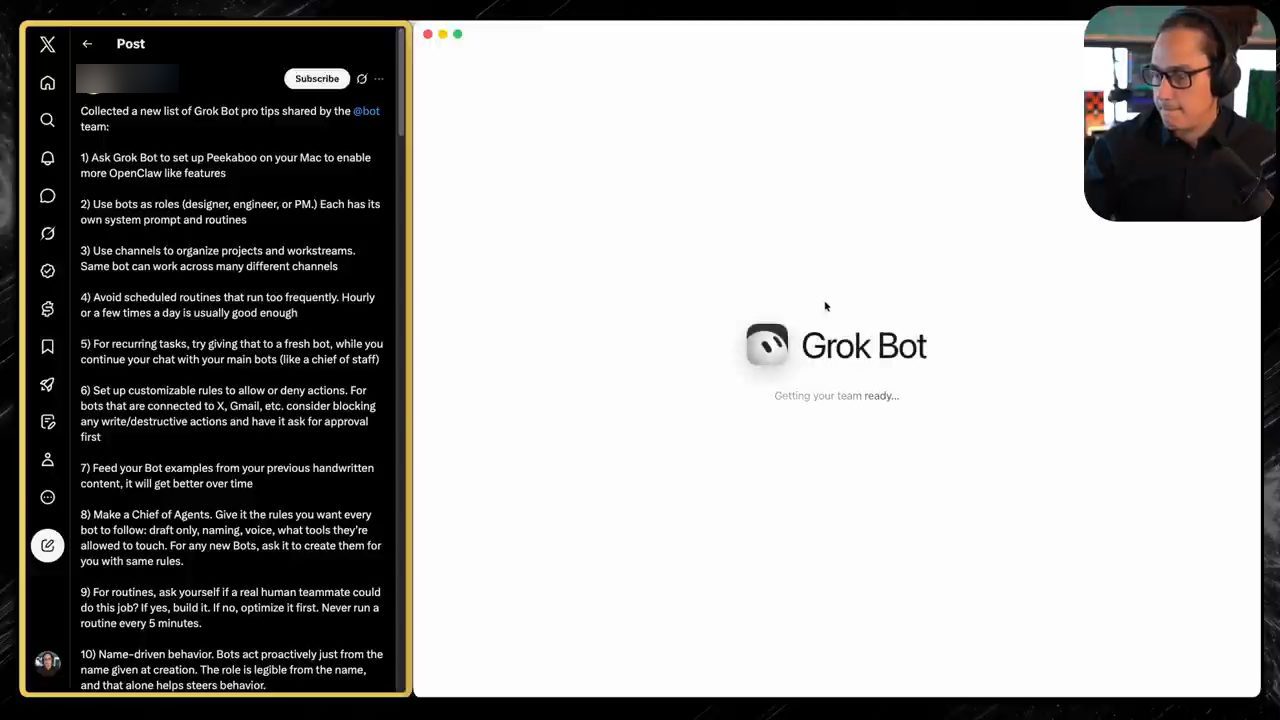Image resolution: width=1280 pixels, height=720 pixels.
Task: Click tip "5) For recurring tasks"
Action: 232,351
